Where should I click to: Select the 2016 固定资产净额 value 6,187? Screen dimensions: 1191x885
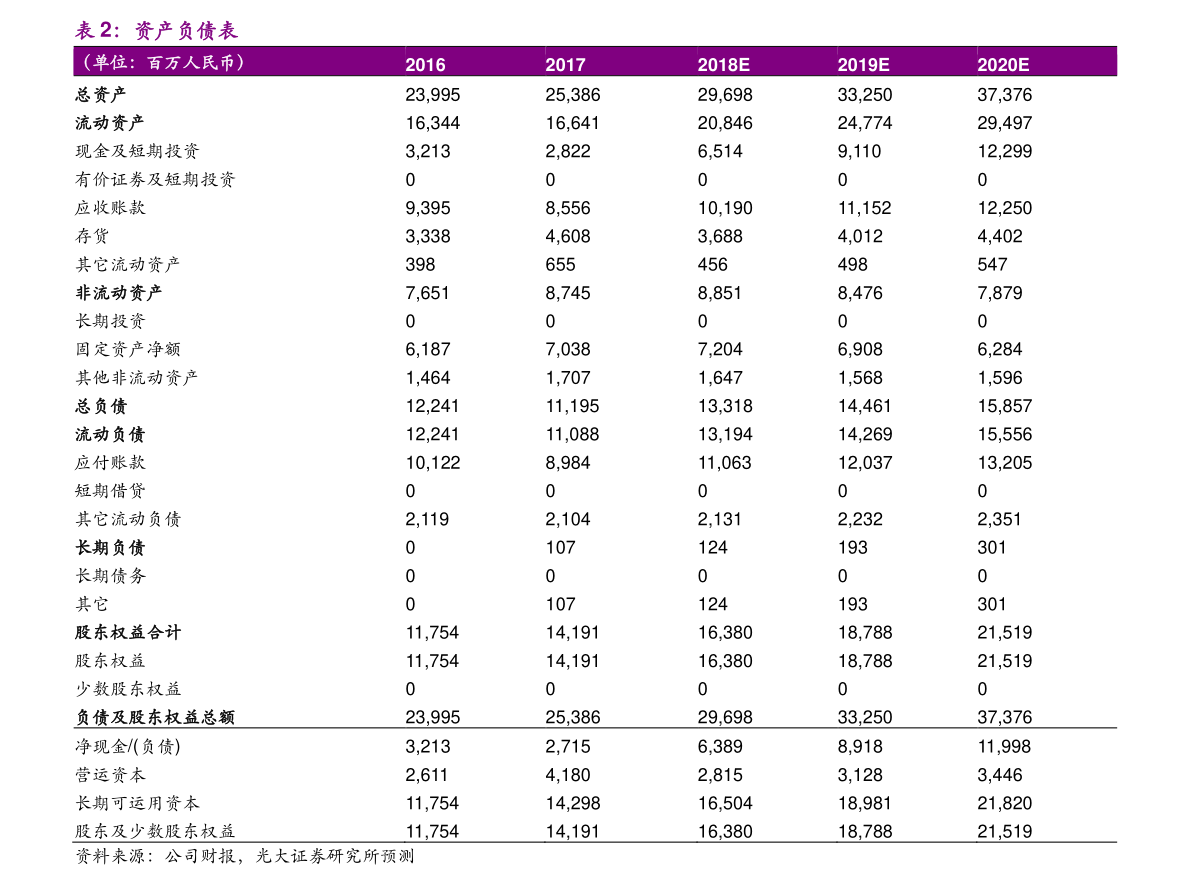[x=428, y=349]
